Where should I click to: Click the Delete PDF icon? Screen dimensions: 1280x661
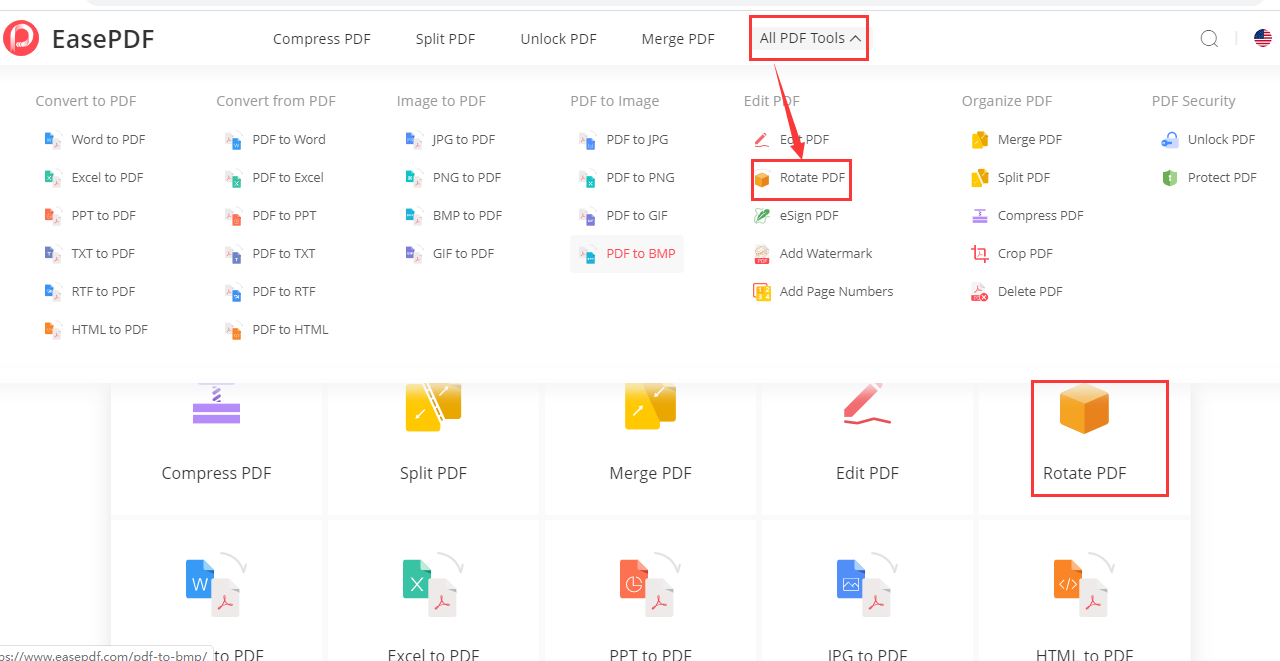tap(980, 292)
